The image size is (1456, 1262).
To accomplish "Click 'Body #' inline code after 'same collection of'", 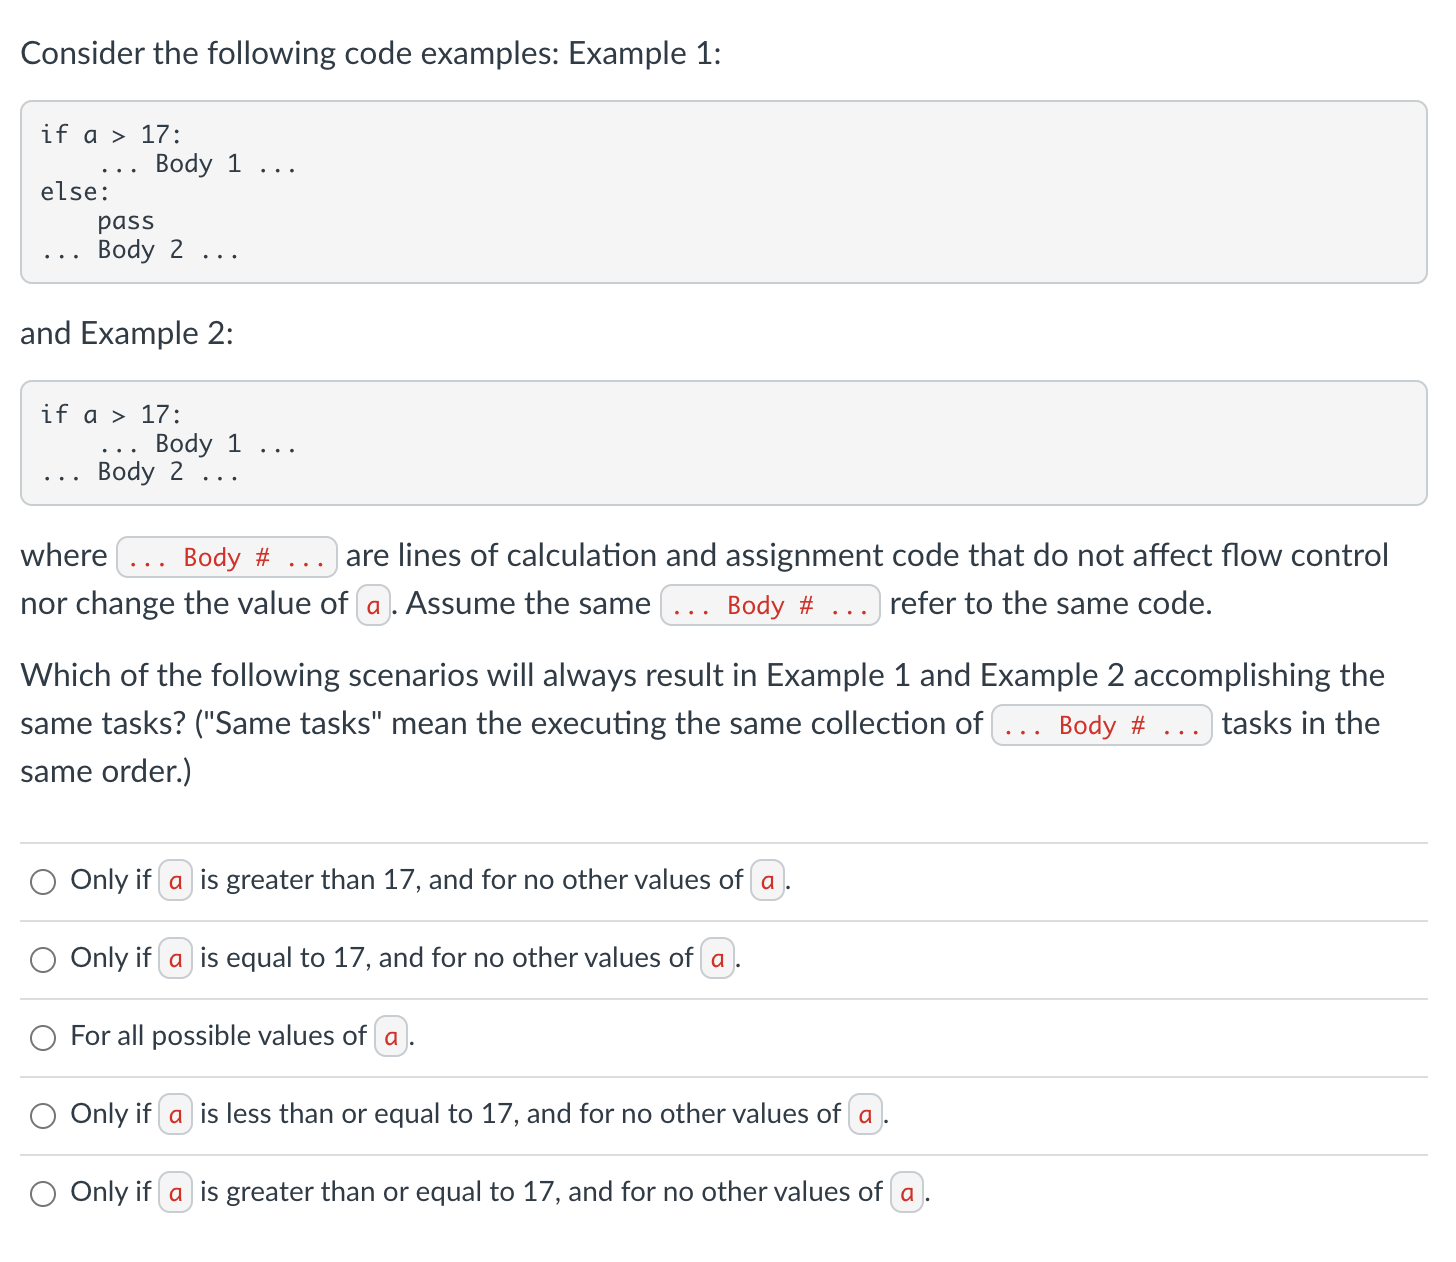I will [x=1101, y=725].
